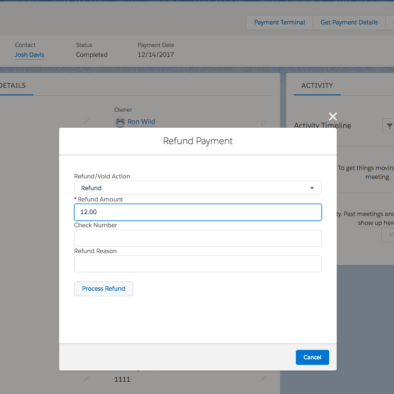Click the edit pencil at bottom right of details
Screen dimensions: 394x394
(263, 379)
